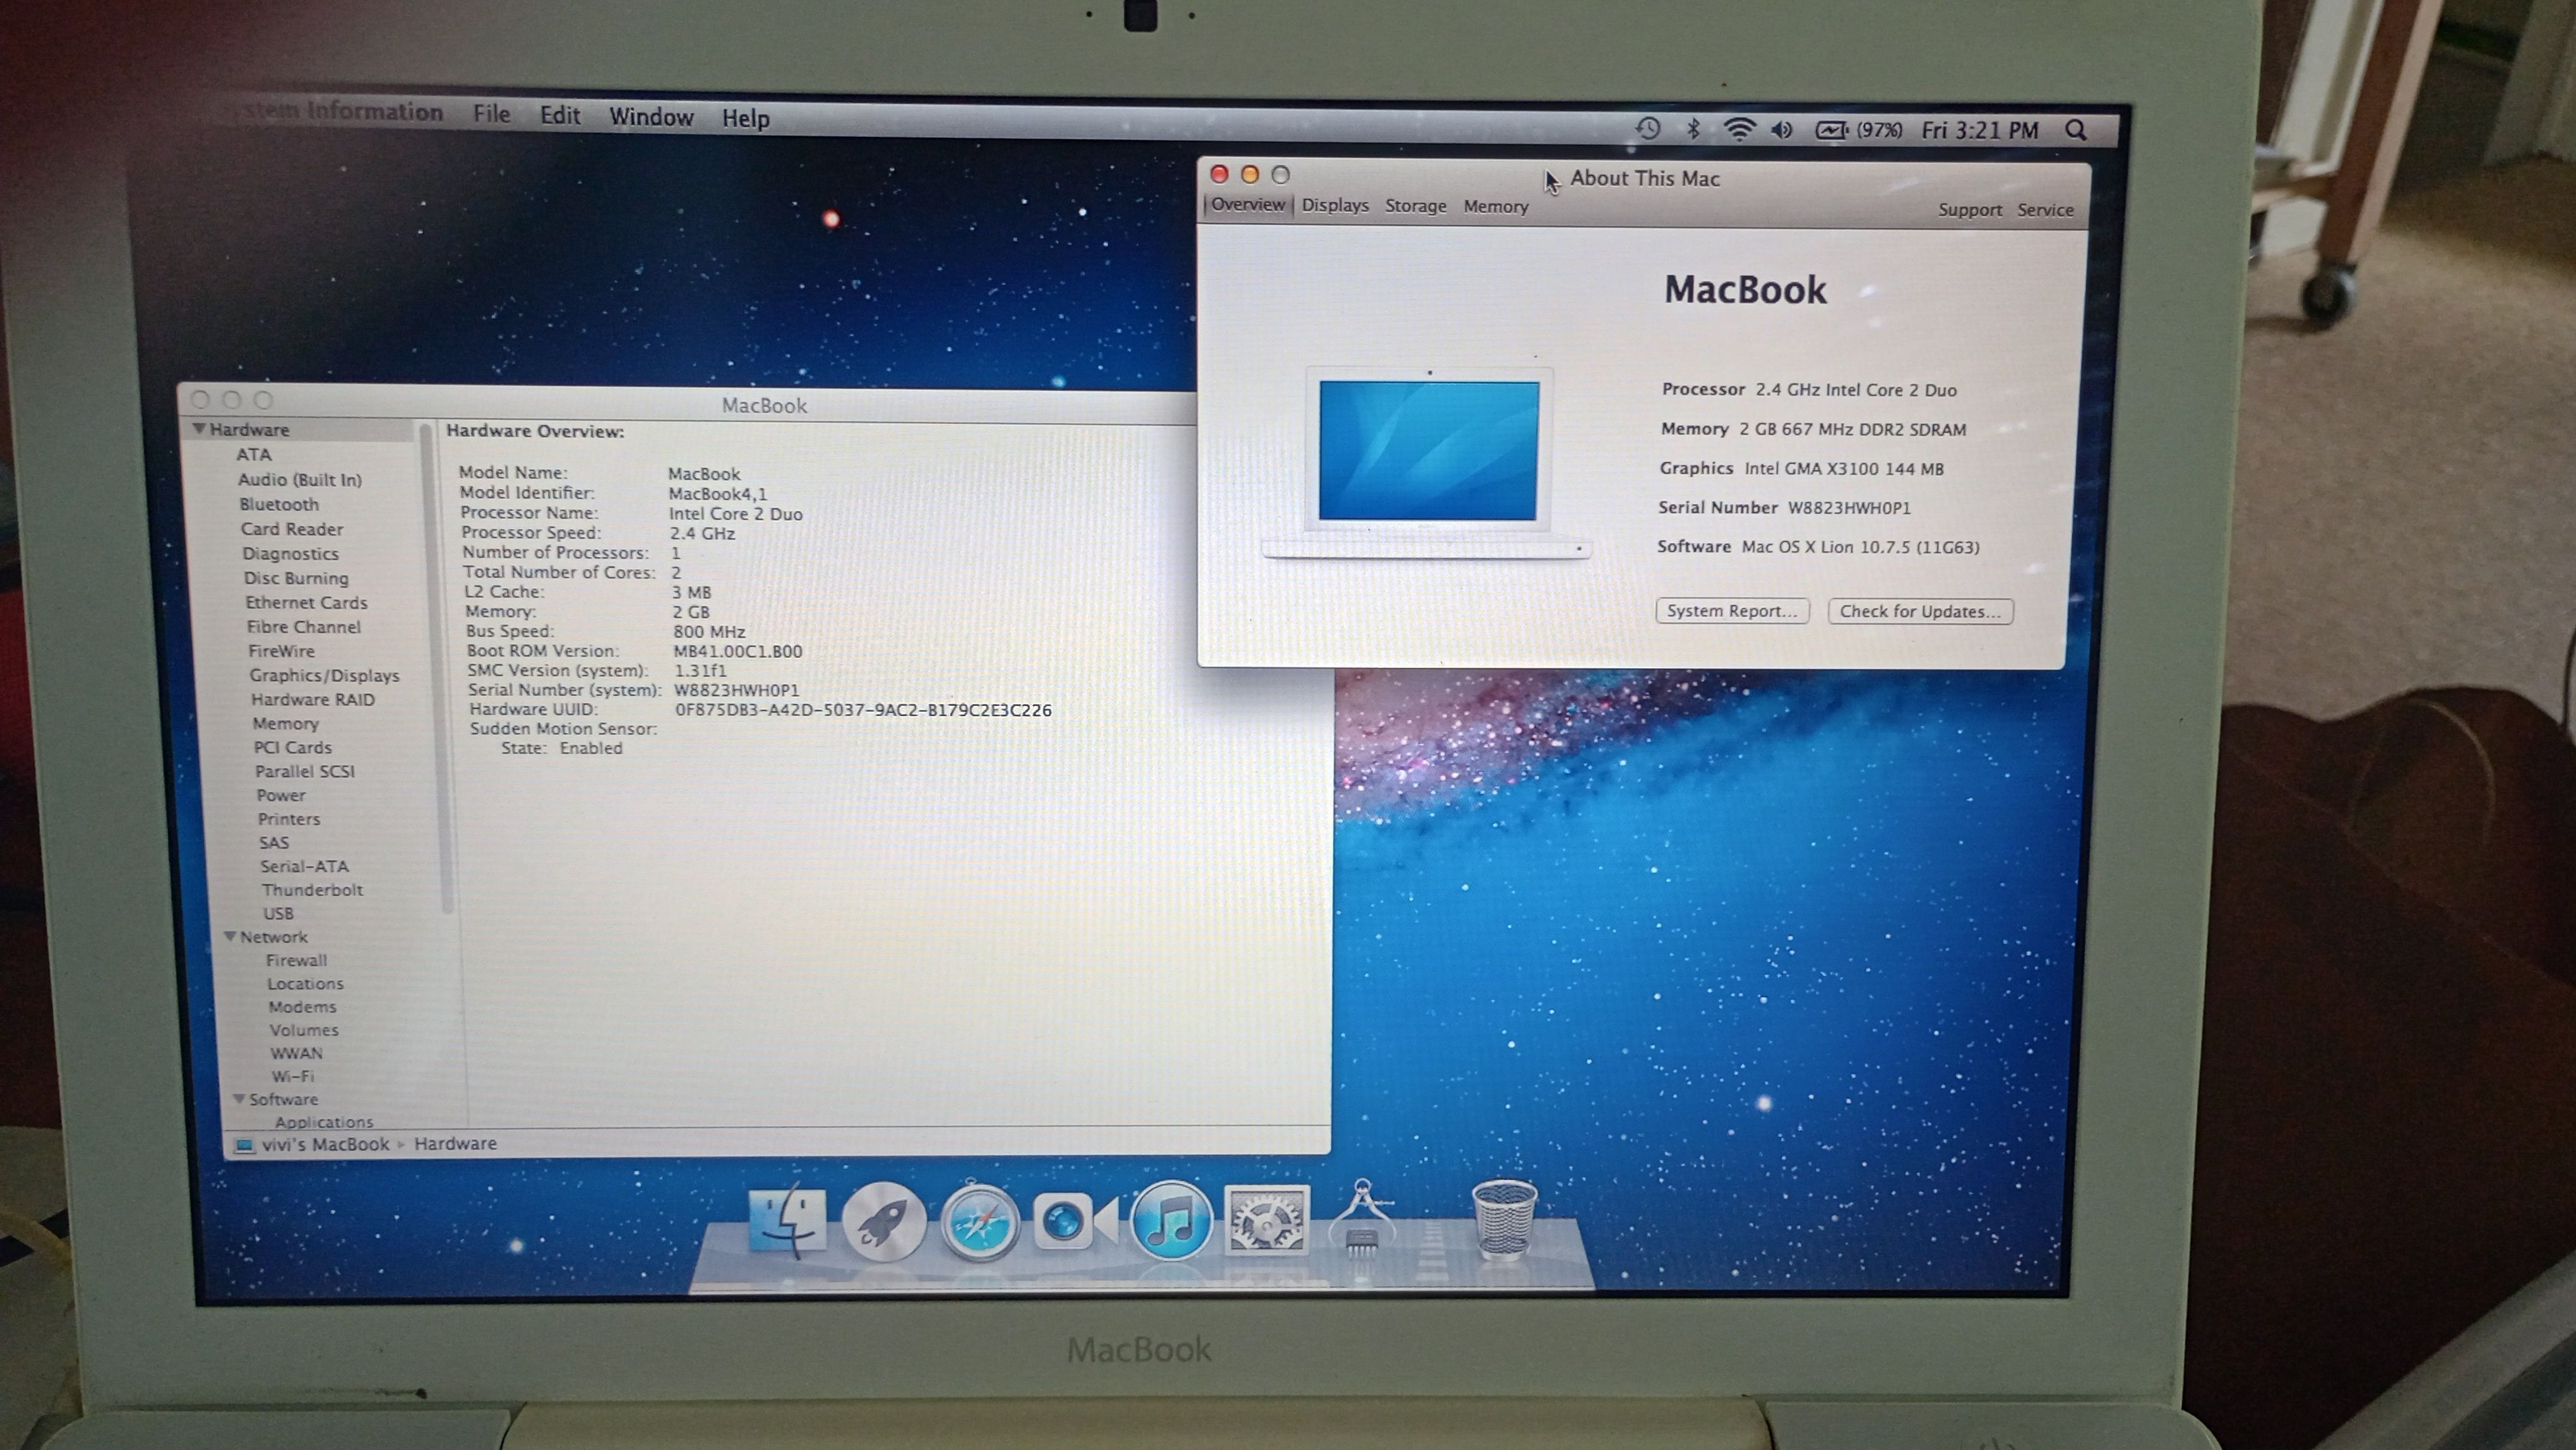The image size is (2576, 1450).
Task: Open the Support link
Action: (1969, 210)
